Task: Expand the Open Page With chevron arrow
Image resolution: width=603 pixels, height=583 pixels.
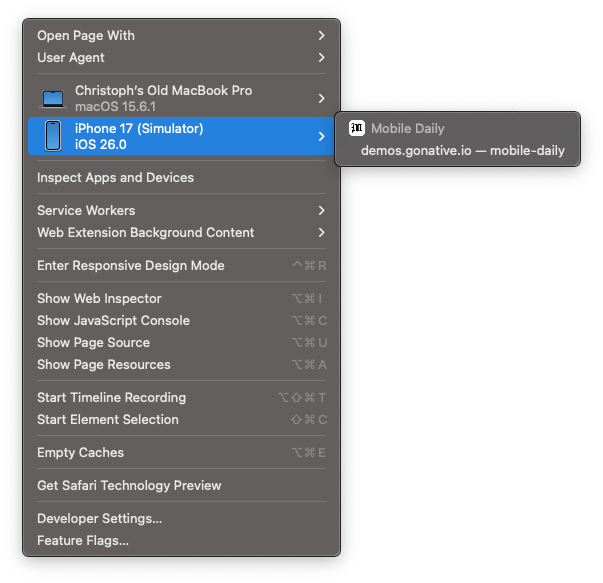Action: 321,35
